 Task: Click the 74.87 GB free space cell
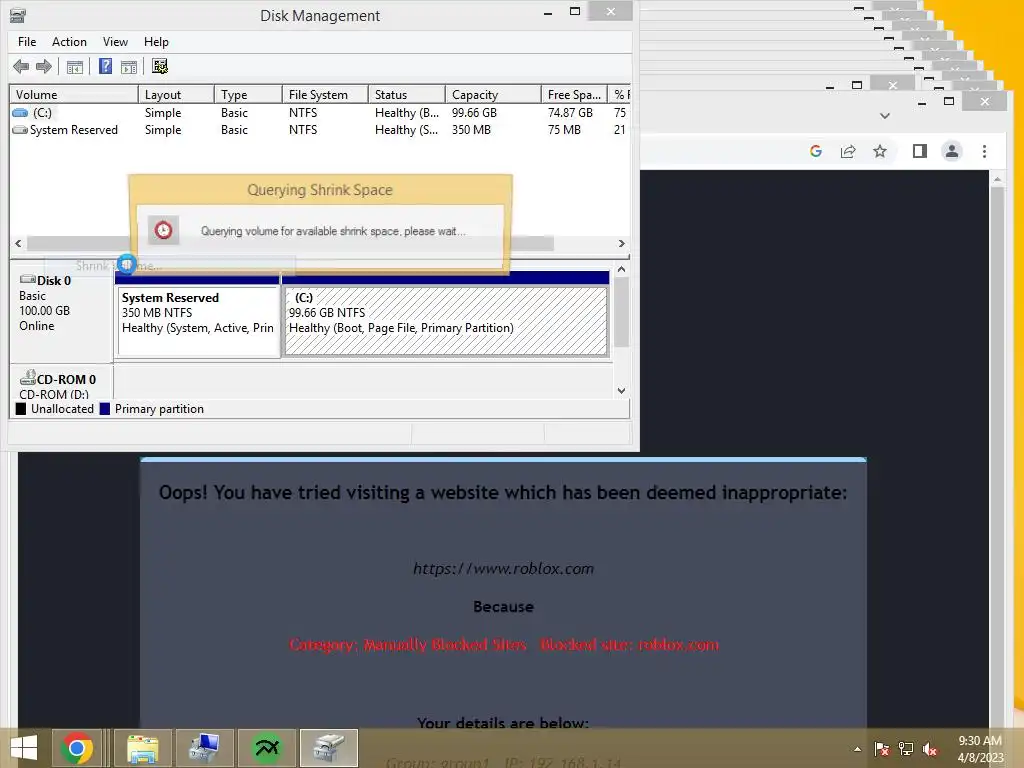pos(570,113)
